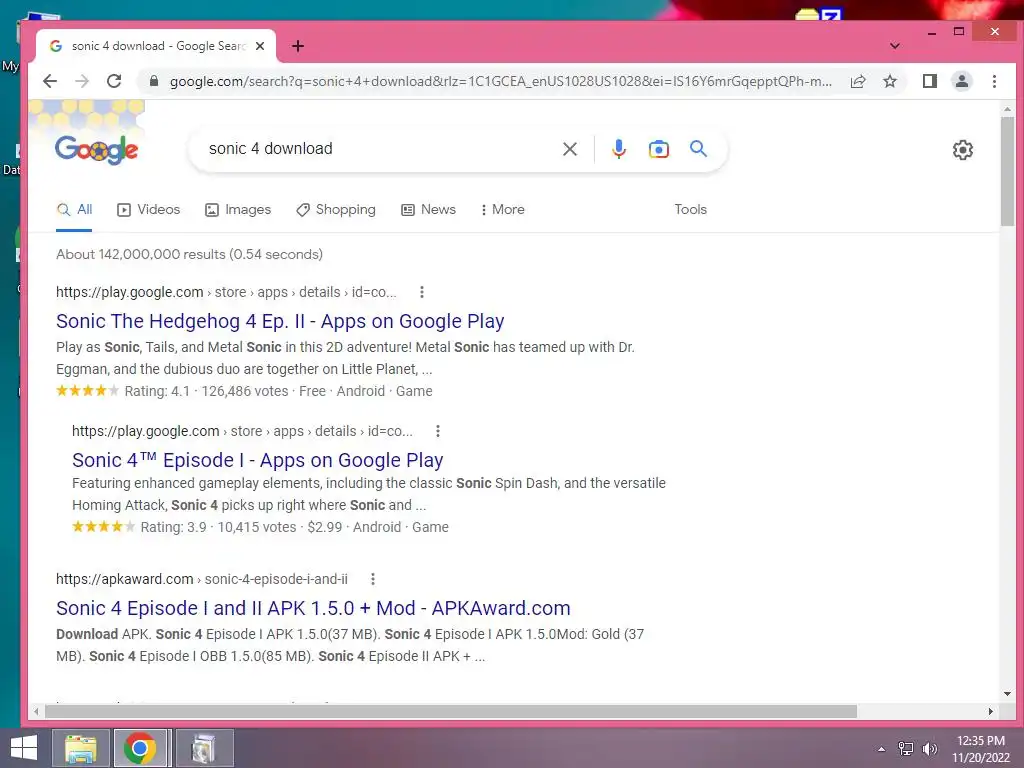Click the scroll down arrow

coord(1007,694)
